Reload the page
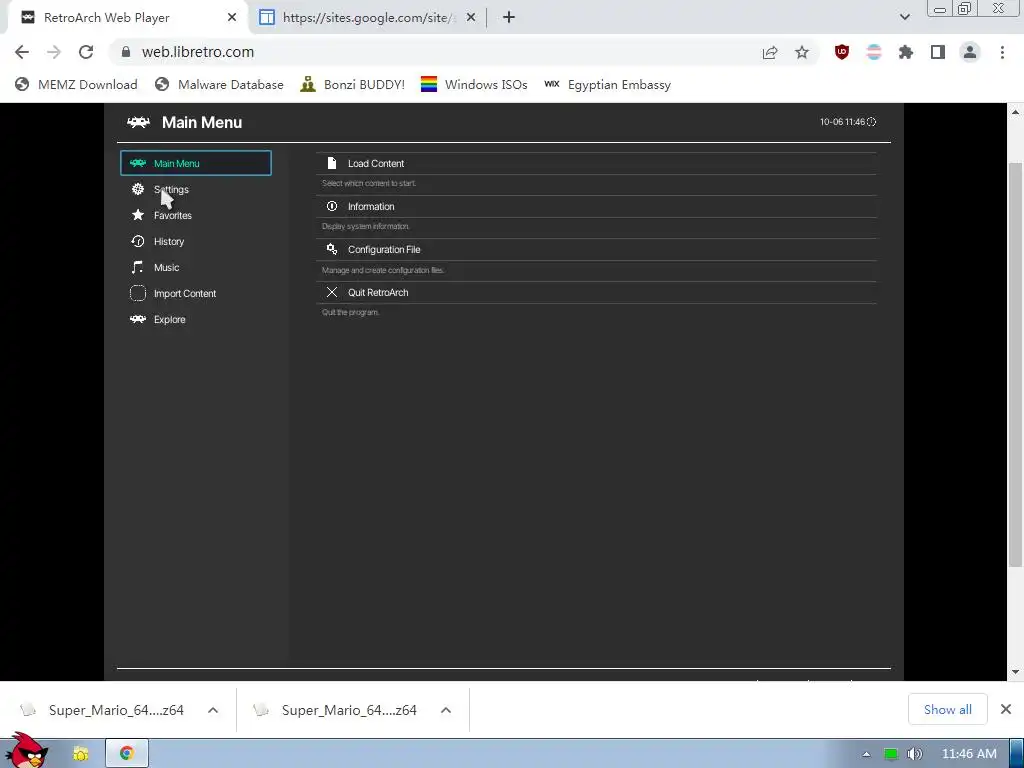 [86, 52]
